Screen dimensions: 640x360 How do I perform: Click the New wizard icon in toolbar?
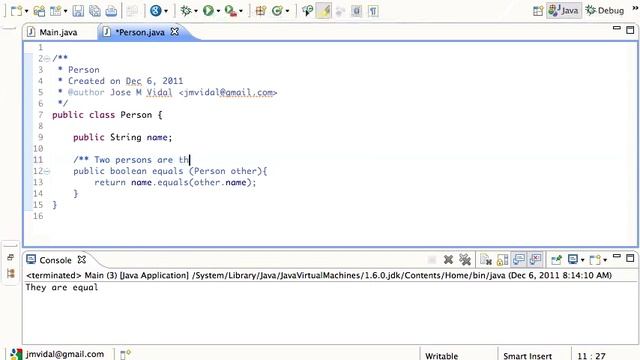point(16,11)
